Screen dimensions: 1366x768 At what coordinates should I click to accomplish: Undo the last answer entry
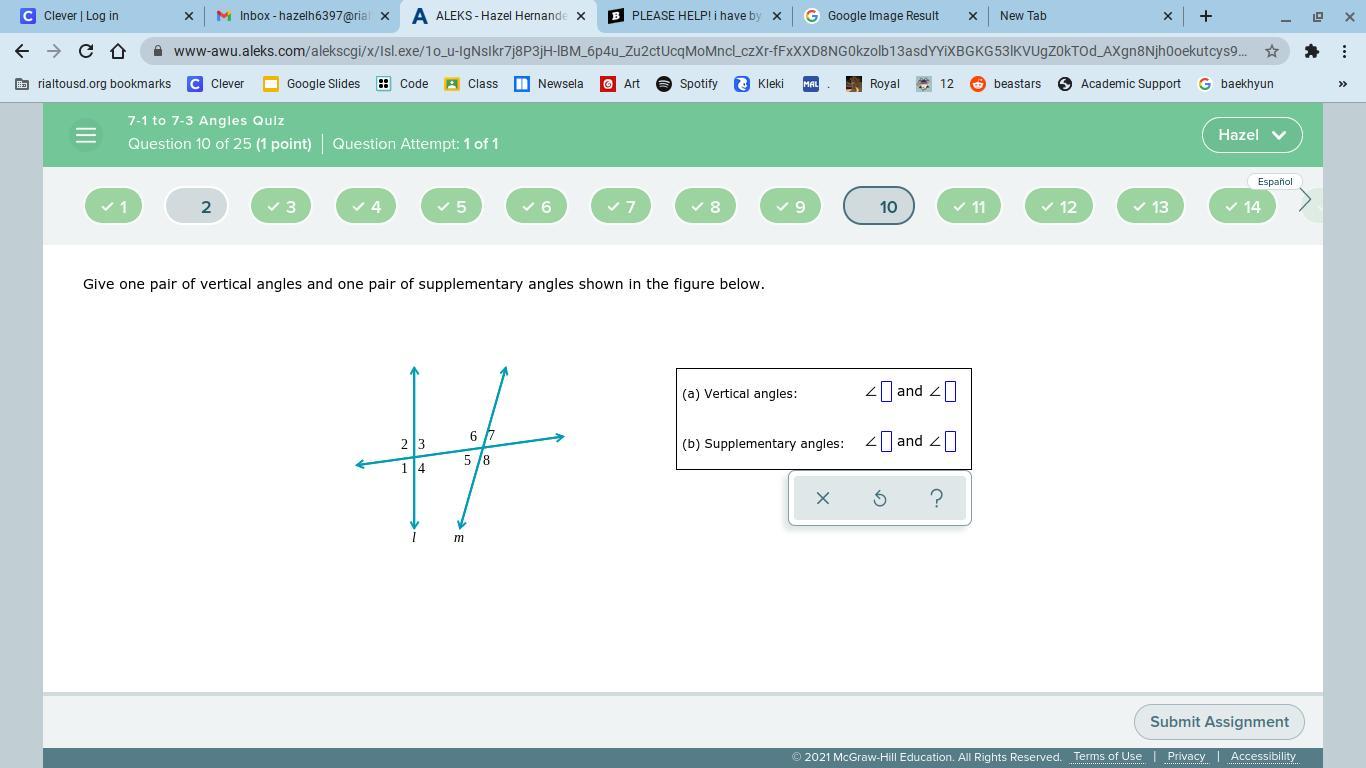(880, 498)
